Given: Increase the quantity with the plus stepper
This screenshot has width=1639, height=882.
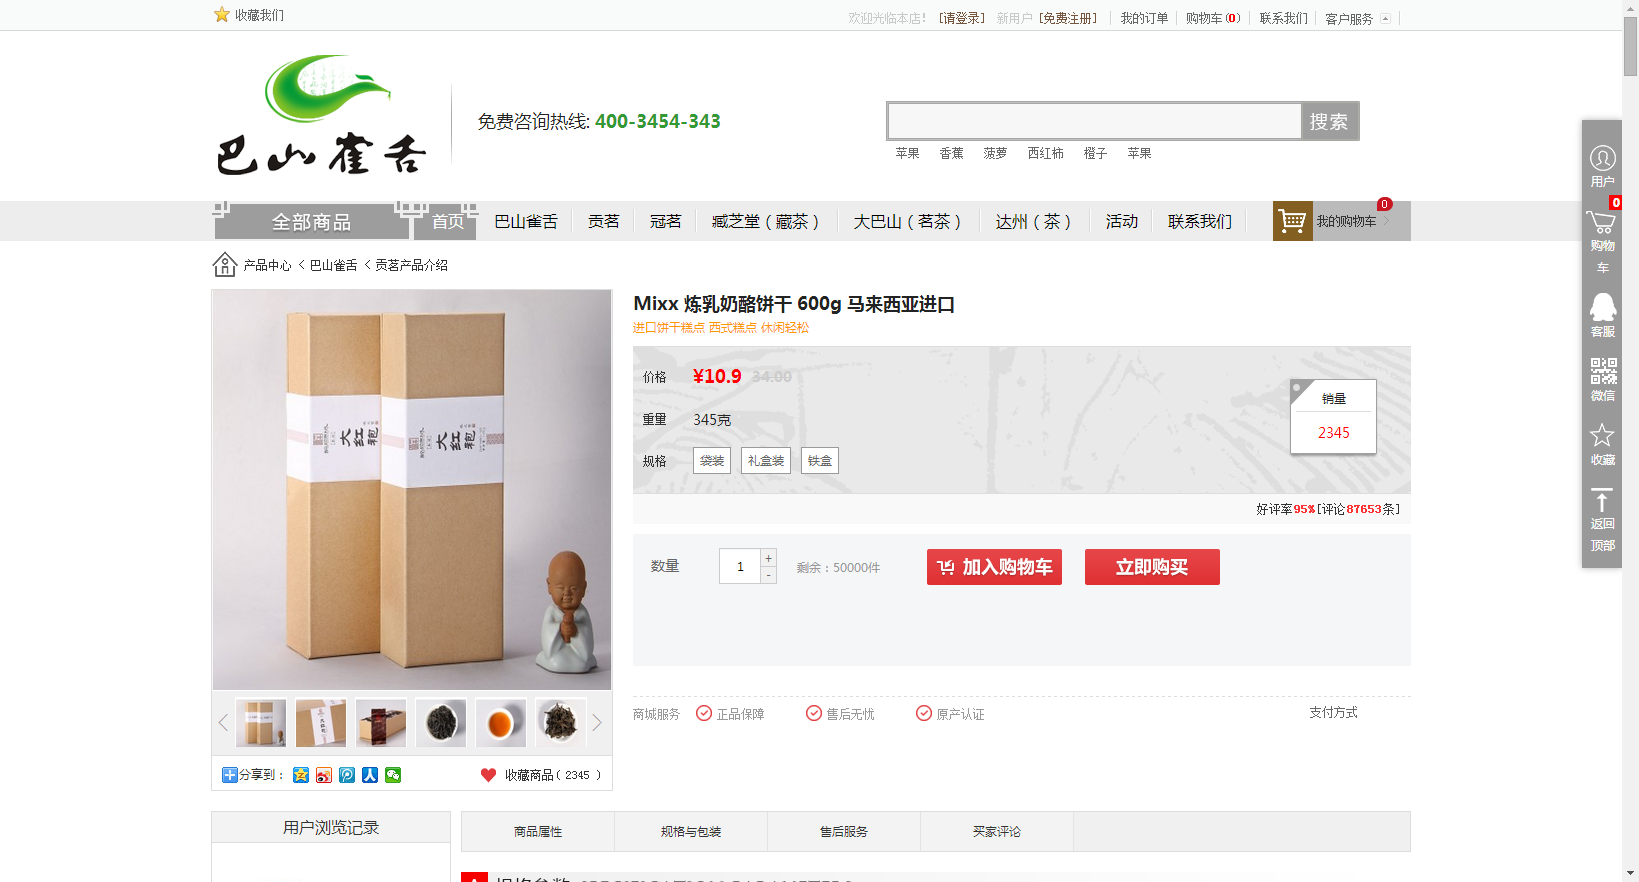Looking at the screenshot, I should click(768, 558).
